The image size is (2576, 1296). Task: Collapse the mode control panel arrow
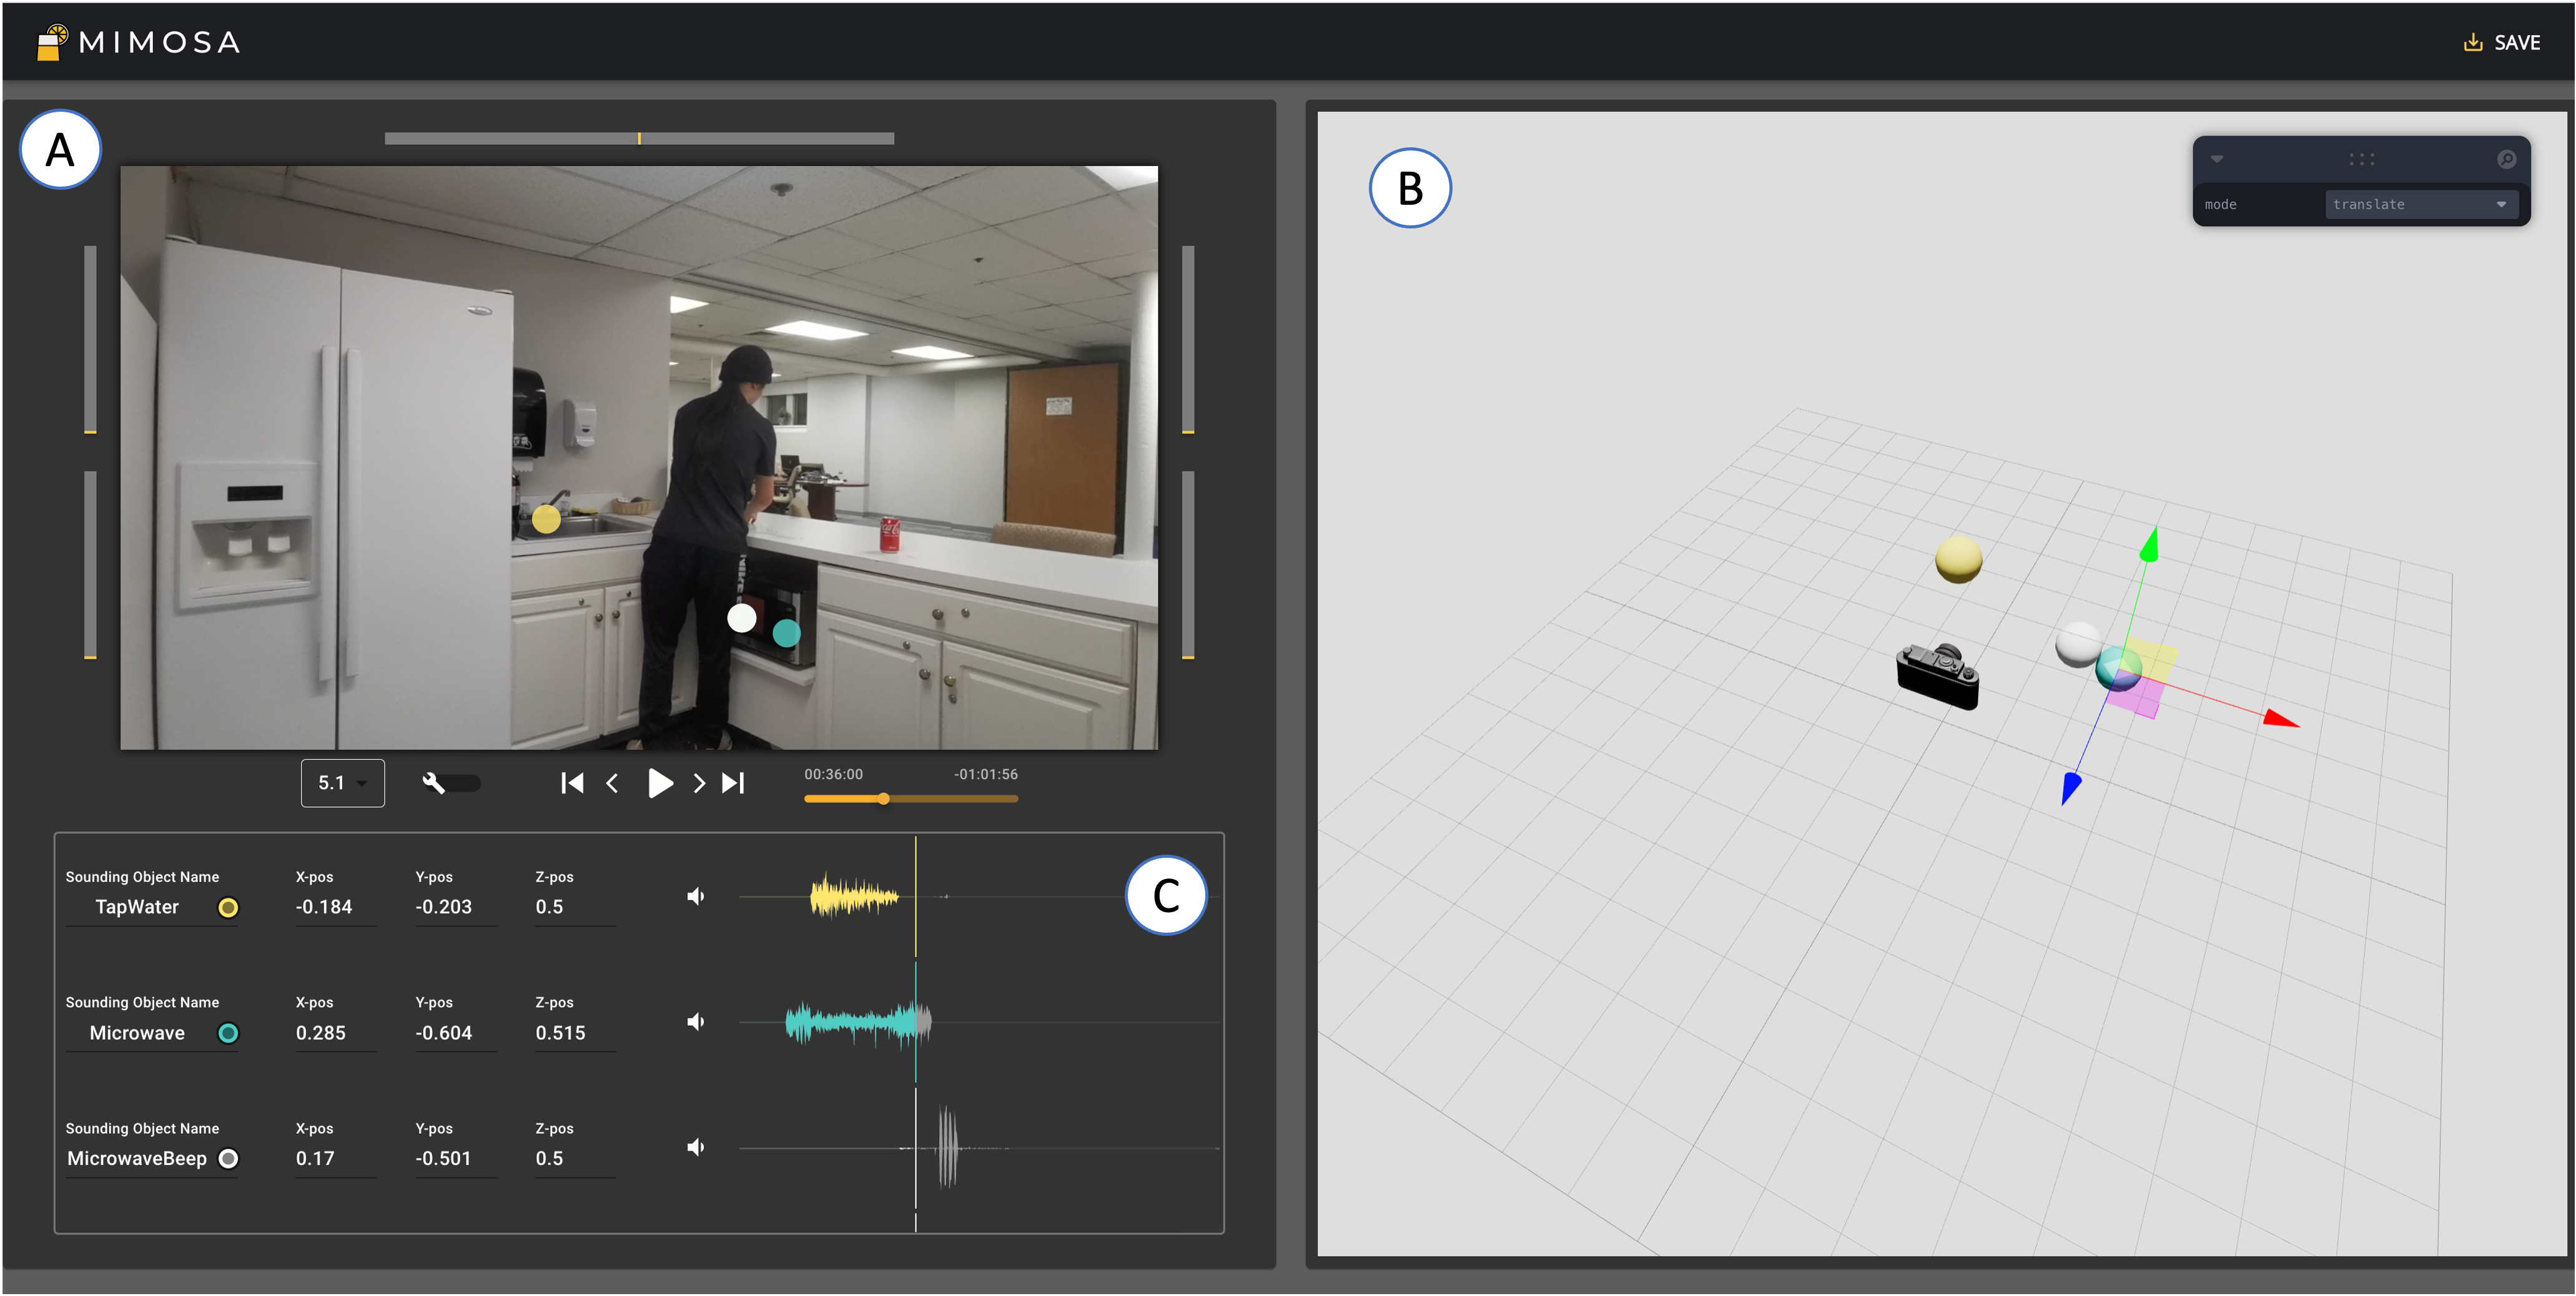pyautogui.click(x=2217, y=159)
